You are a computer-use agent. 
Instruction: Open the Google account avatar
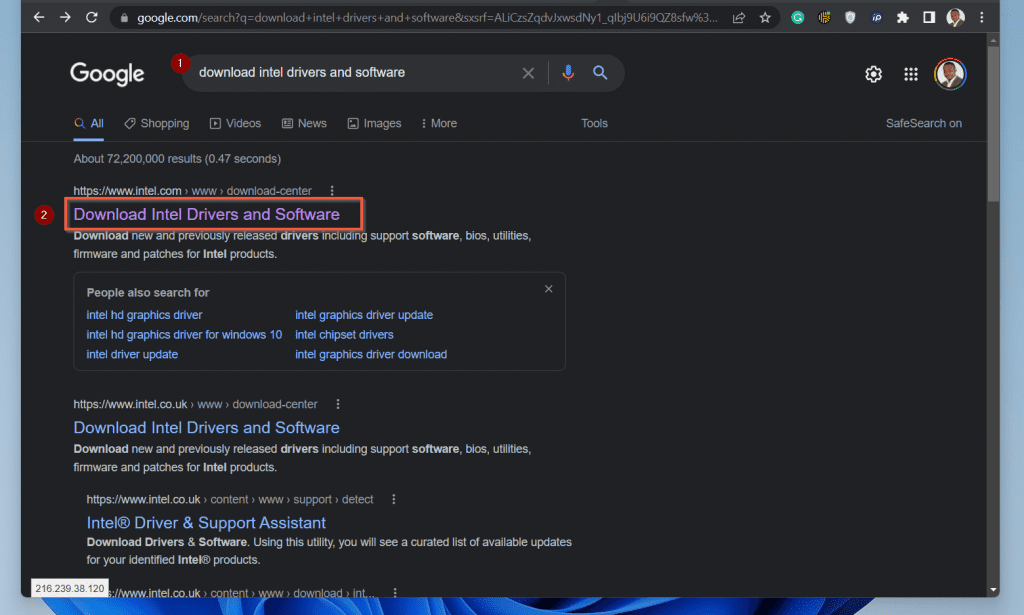(x=950, y=74)
